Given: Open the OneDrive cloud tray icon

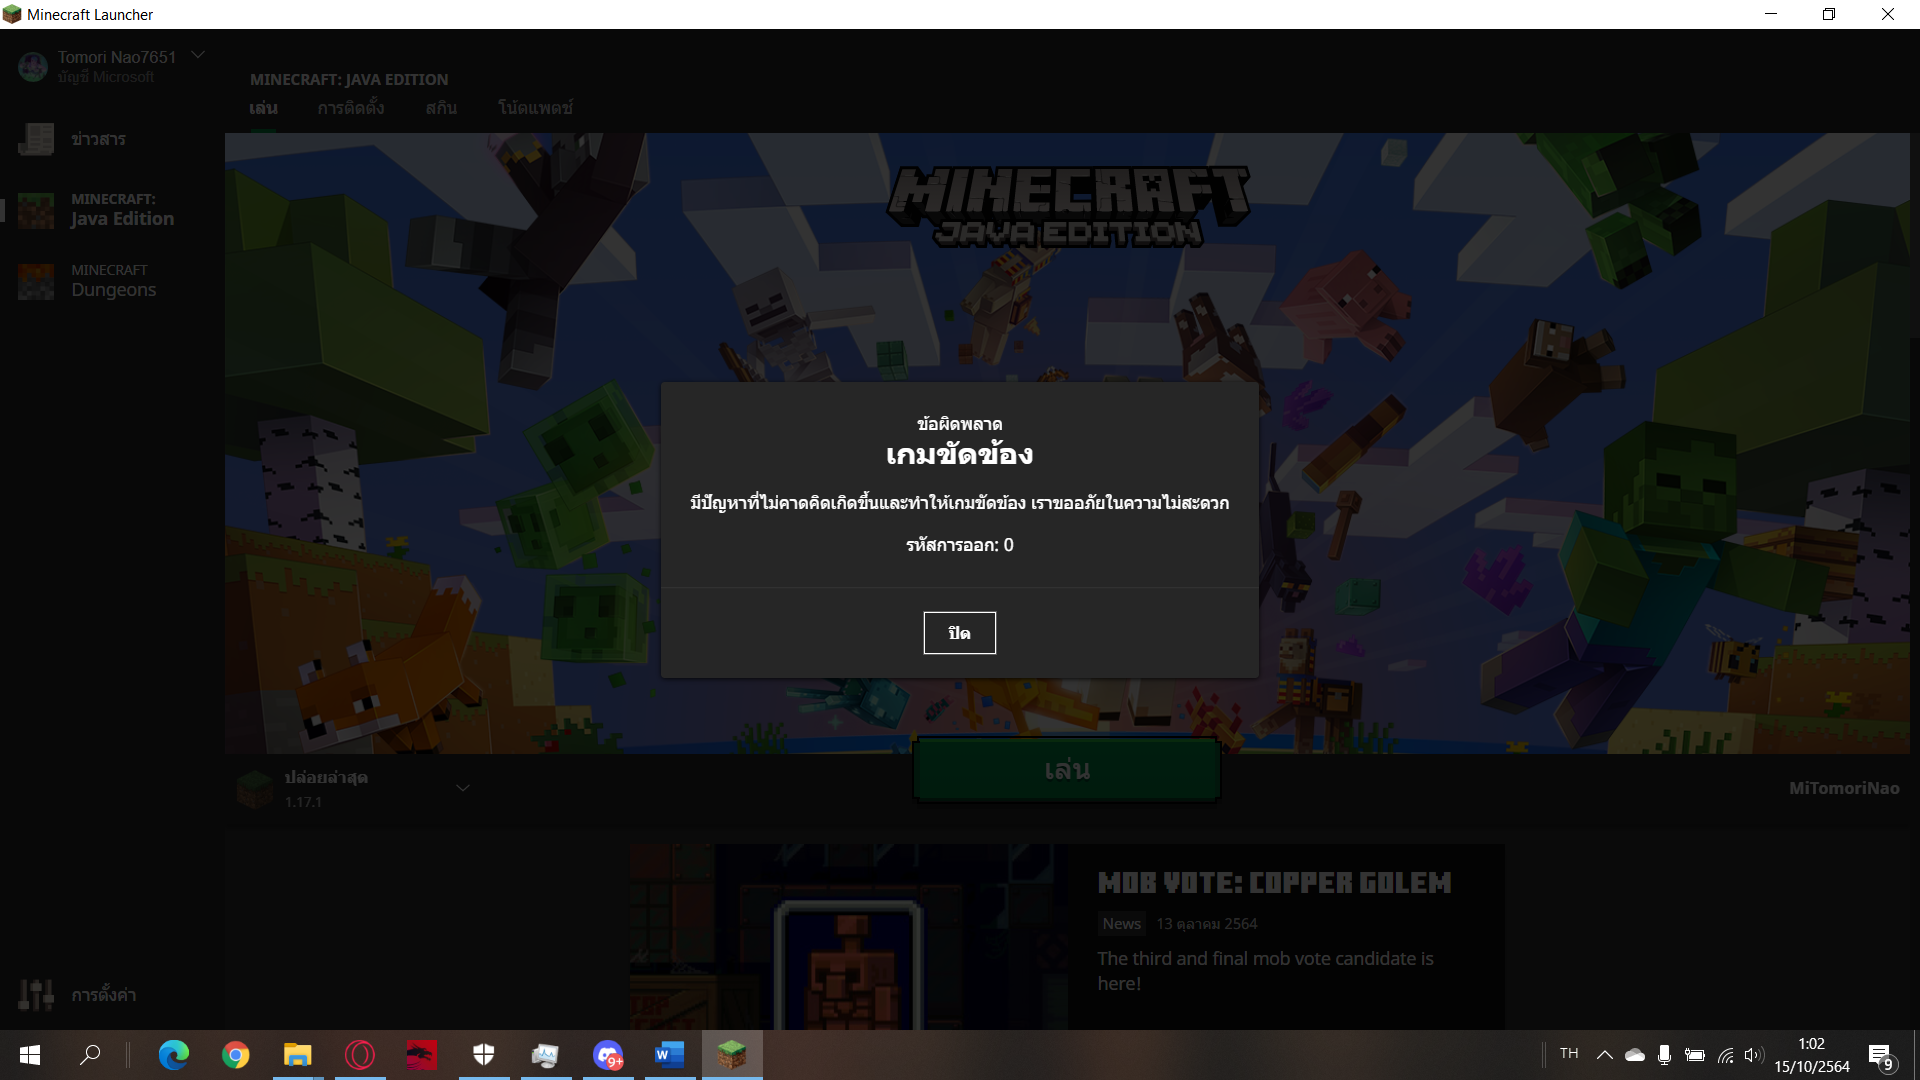Looking at the screenshot, I should pyautogui.click(x=1635, y=1055).
